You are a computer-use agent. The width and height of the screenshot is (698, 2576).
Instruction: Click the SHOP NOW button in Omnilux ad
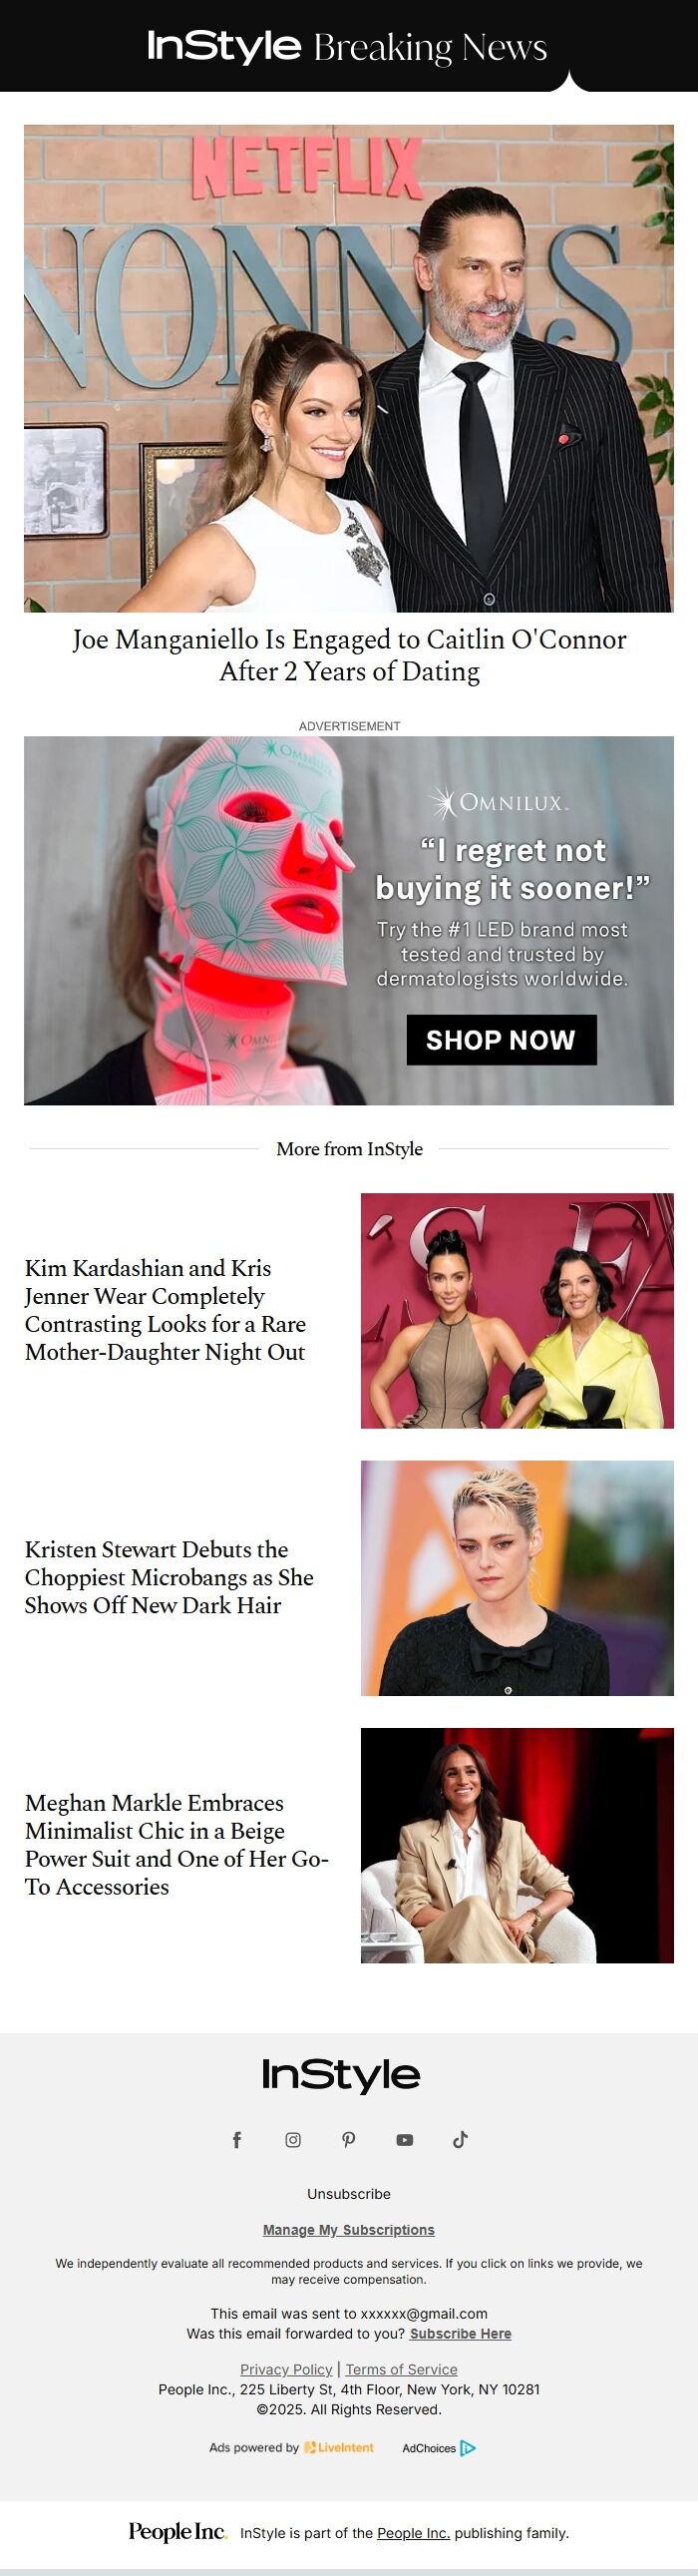(501, 1040)
